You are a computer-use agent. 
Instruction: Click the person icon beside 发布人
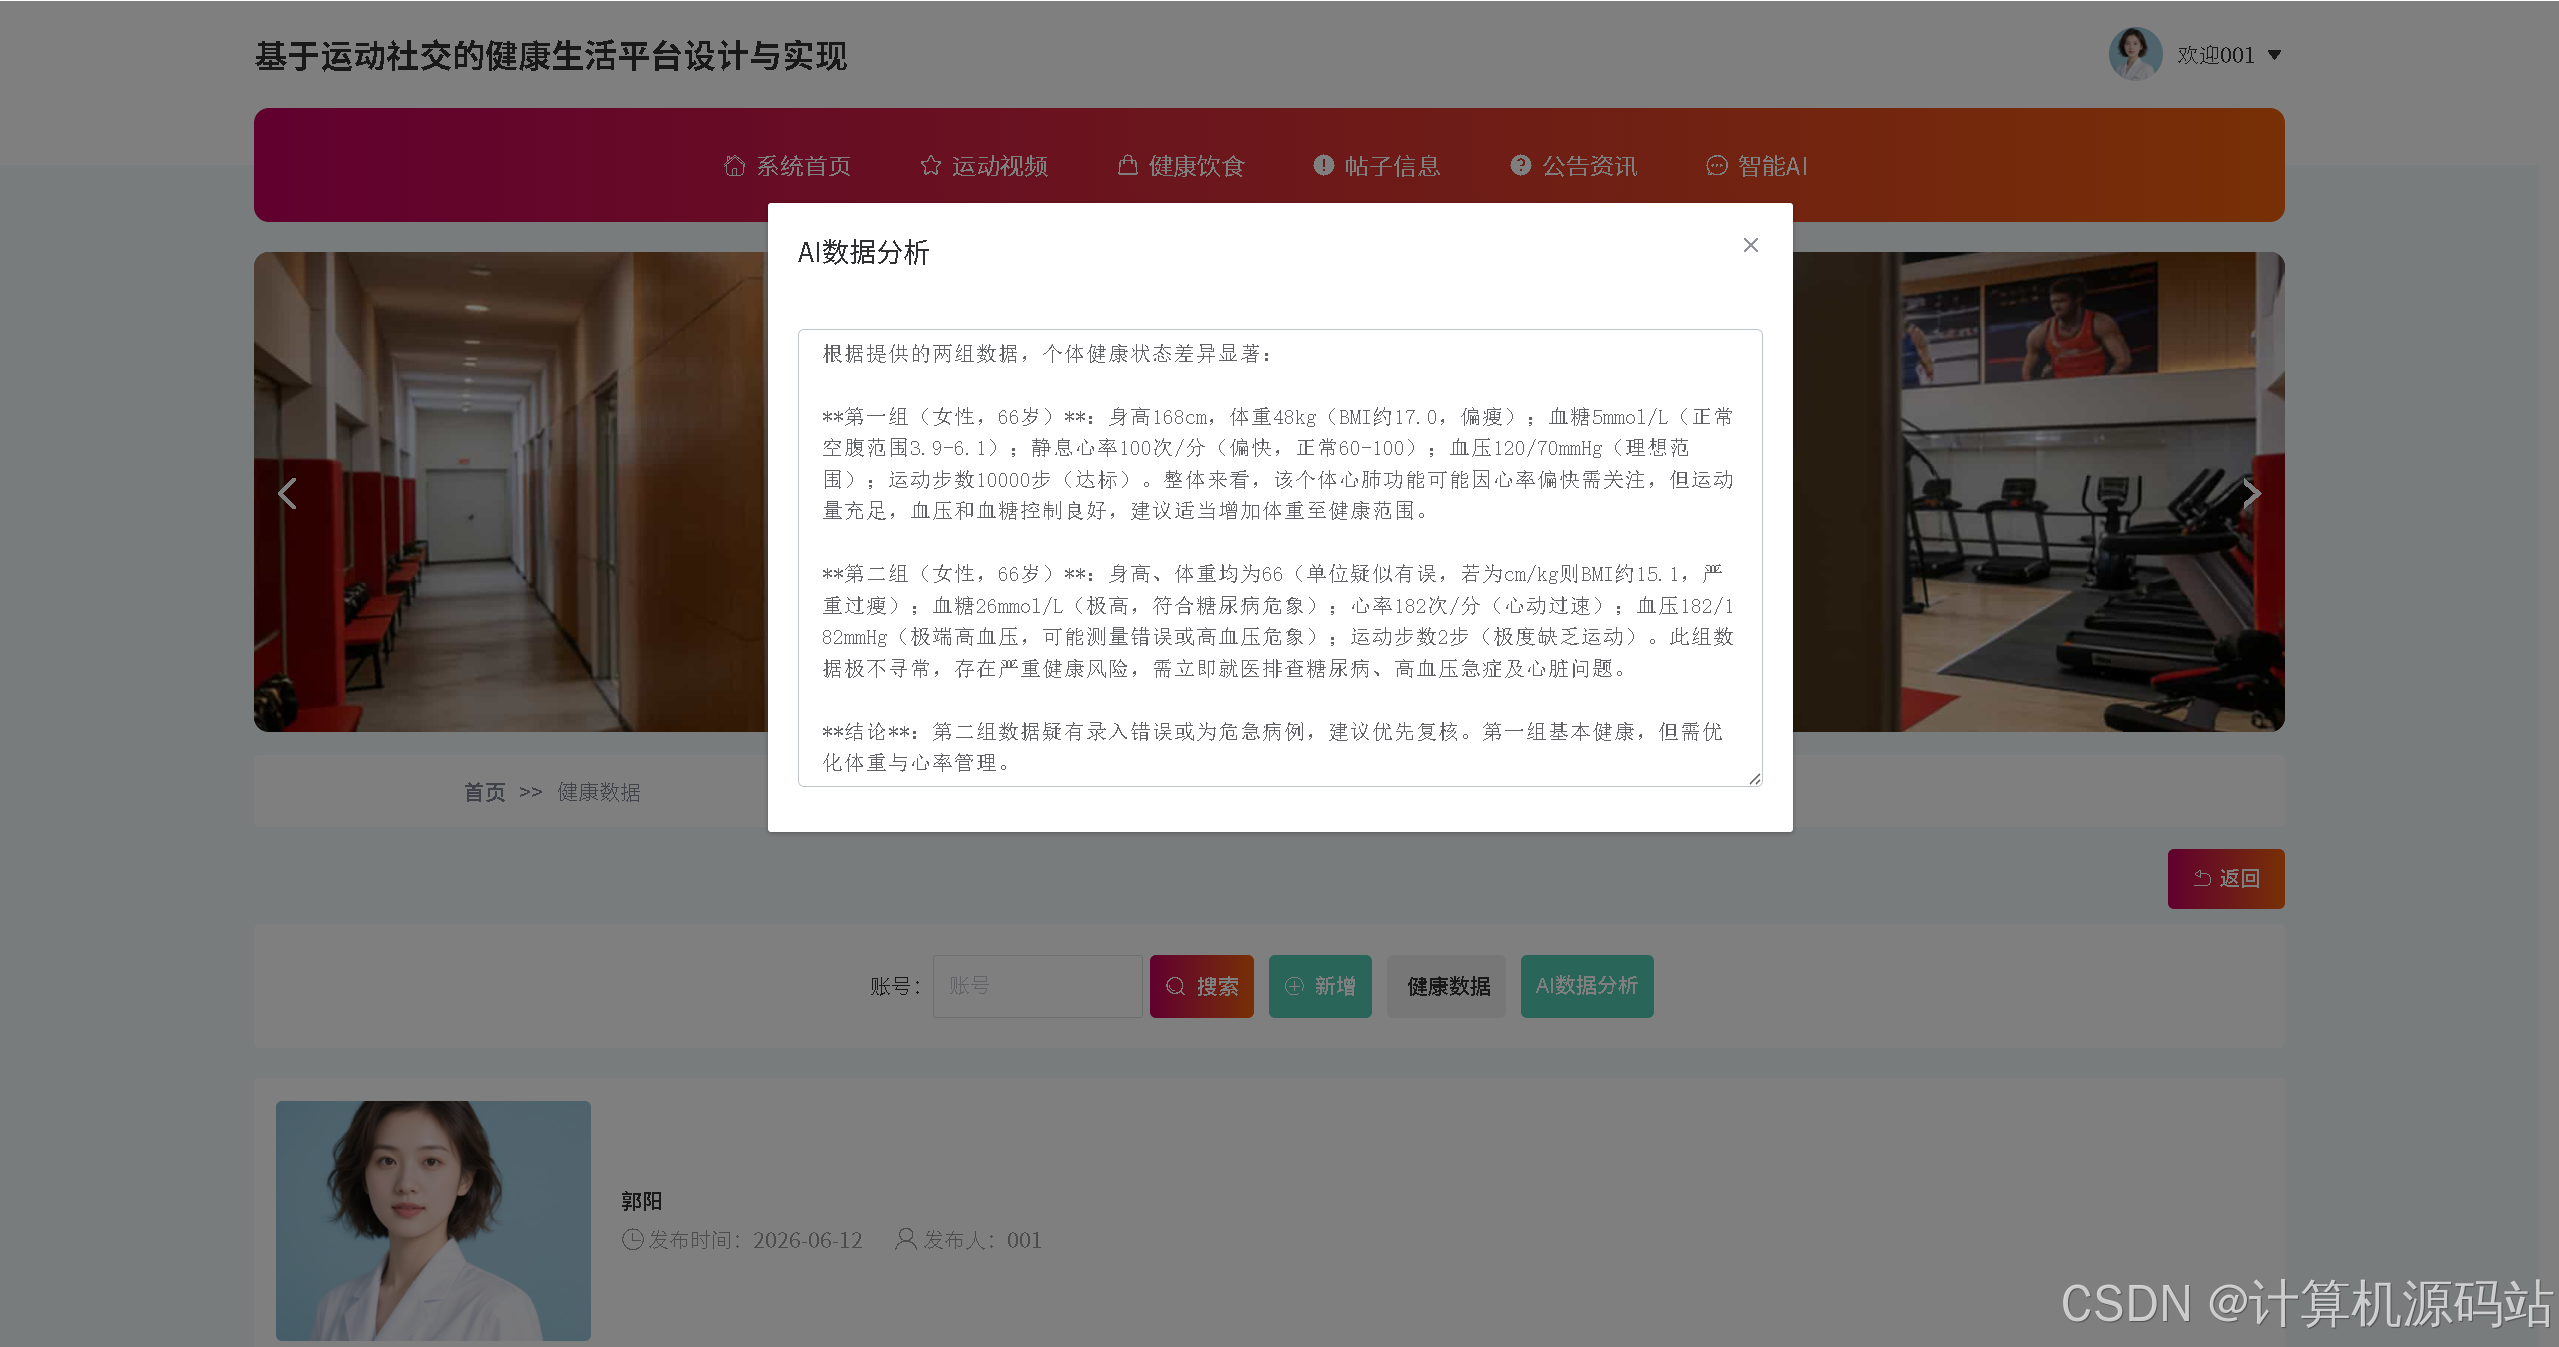pyautogui.click(x=905, y=1239)
